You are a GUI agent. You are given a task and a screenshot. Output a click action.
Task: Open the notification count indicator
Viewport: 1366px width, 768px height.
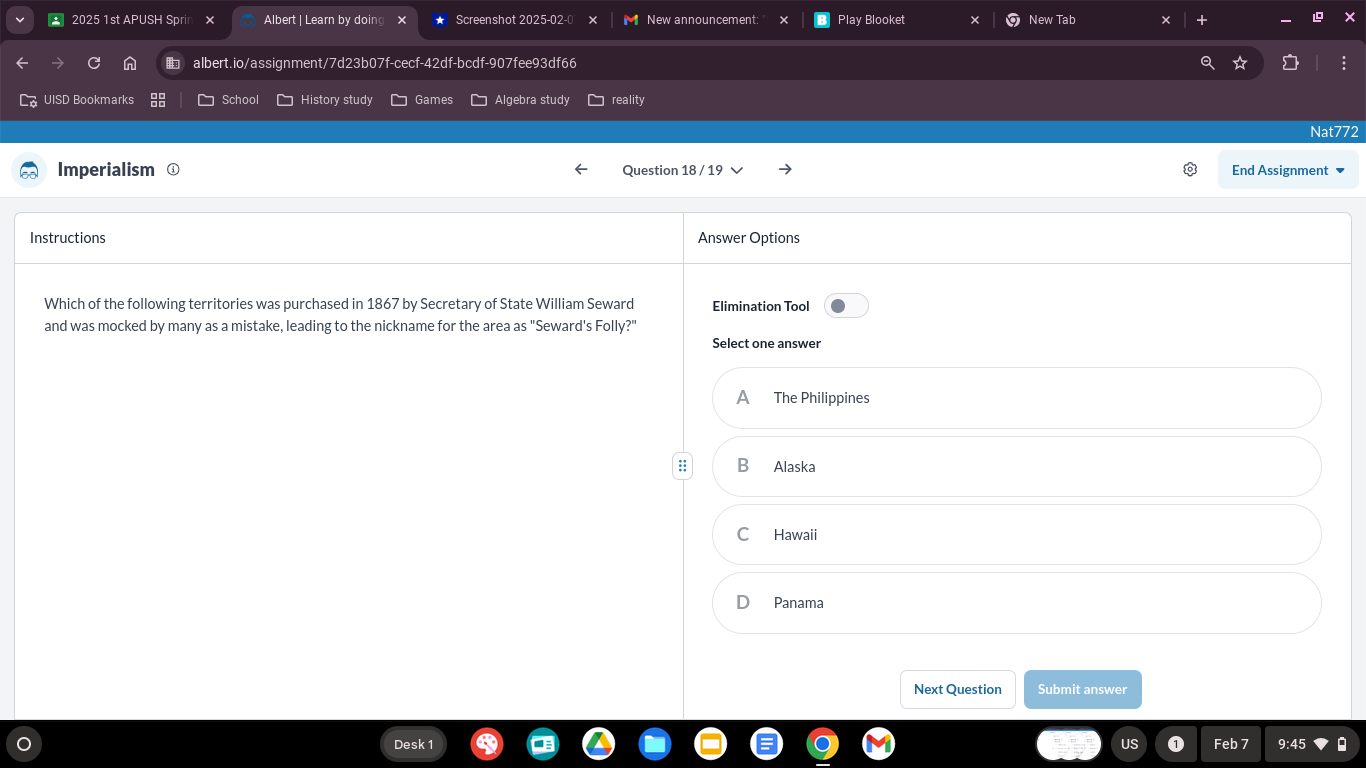tap(1176, 744)
